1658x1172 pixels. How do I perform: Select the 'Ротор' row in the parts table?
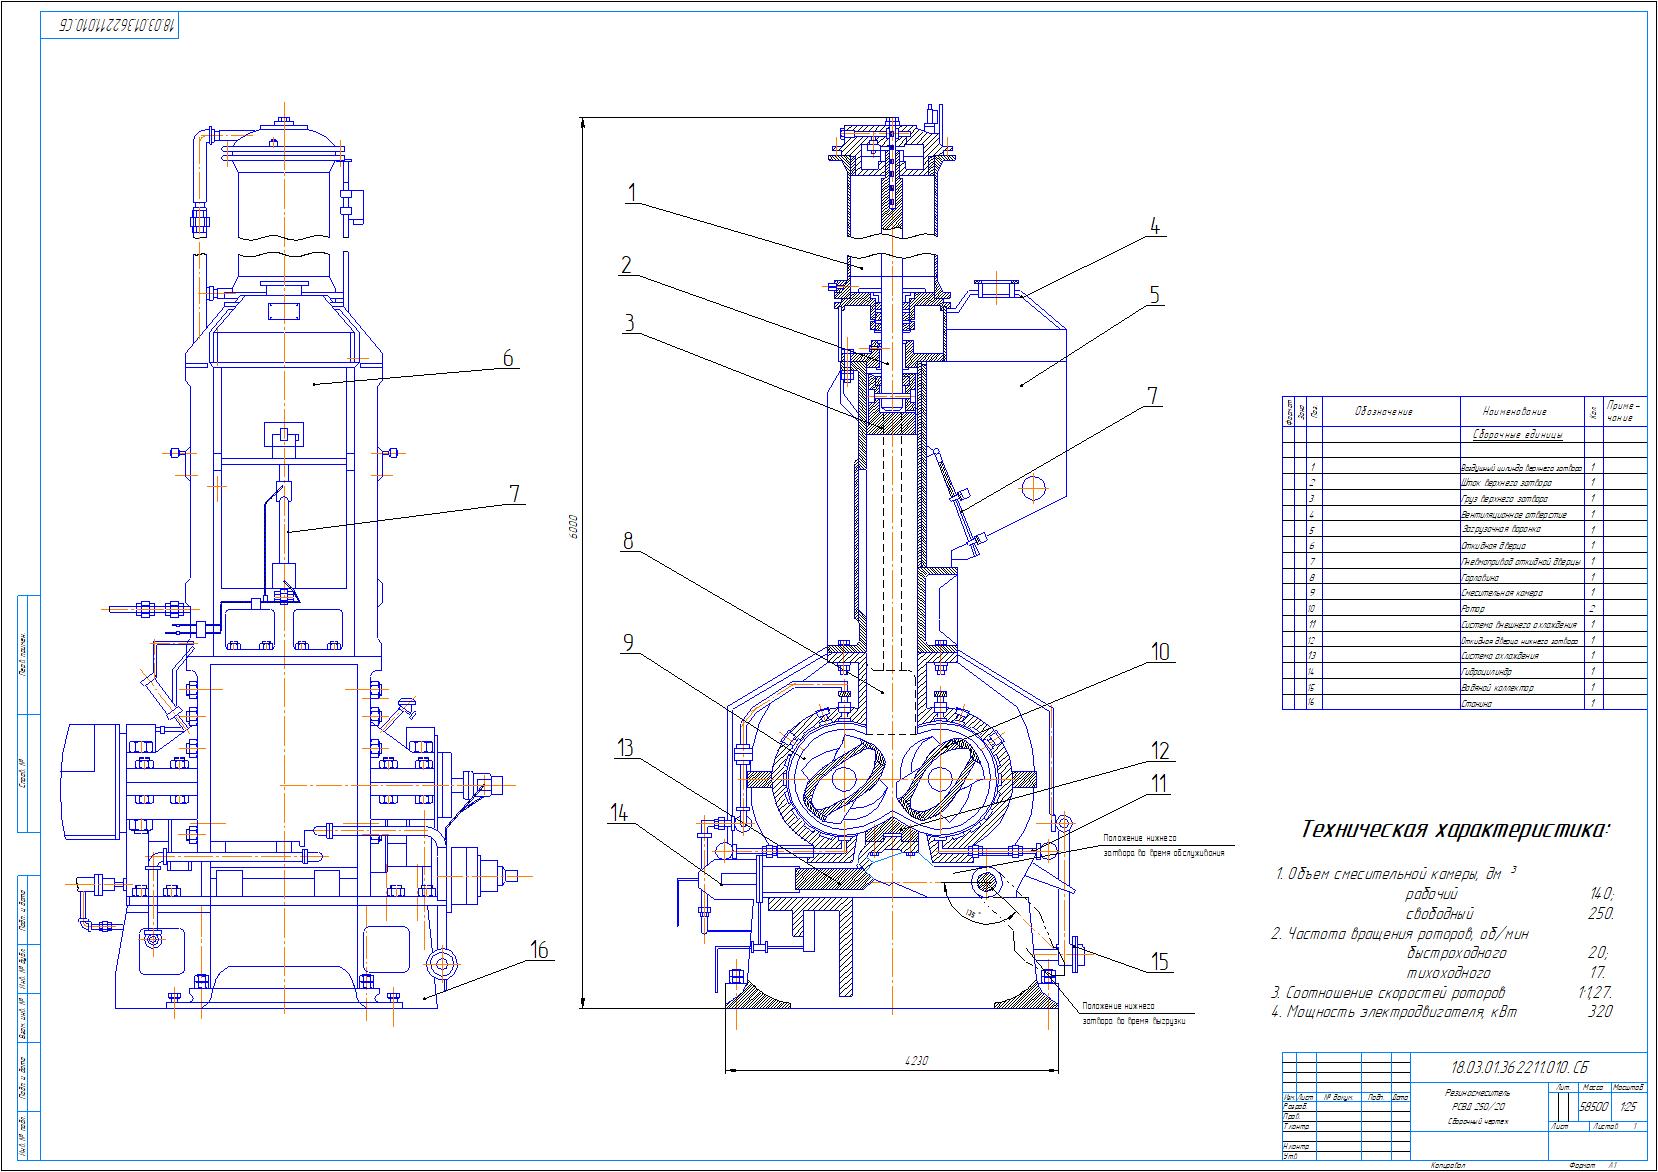click(x=1472, y=609)
